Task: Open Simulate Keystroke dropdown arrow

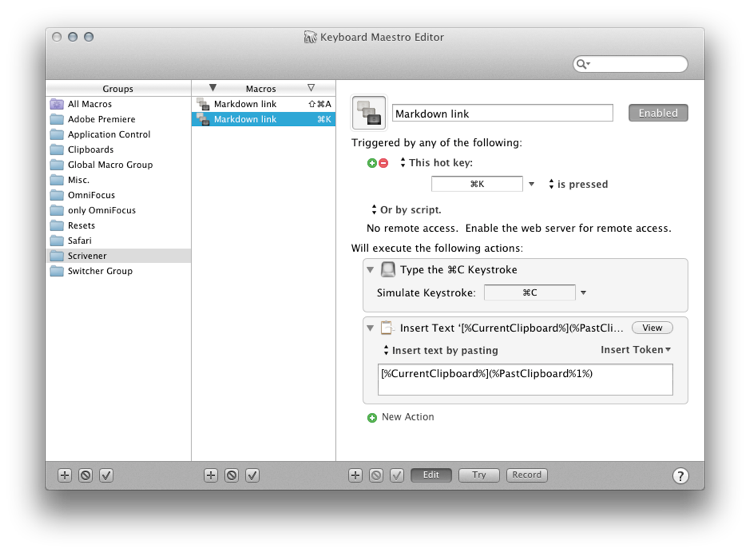Action: click(584, 293)
